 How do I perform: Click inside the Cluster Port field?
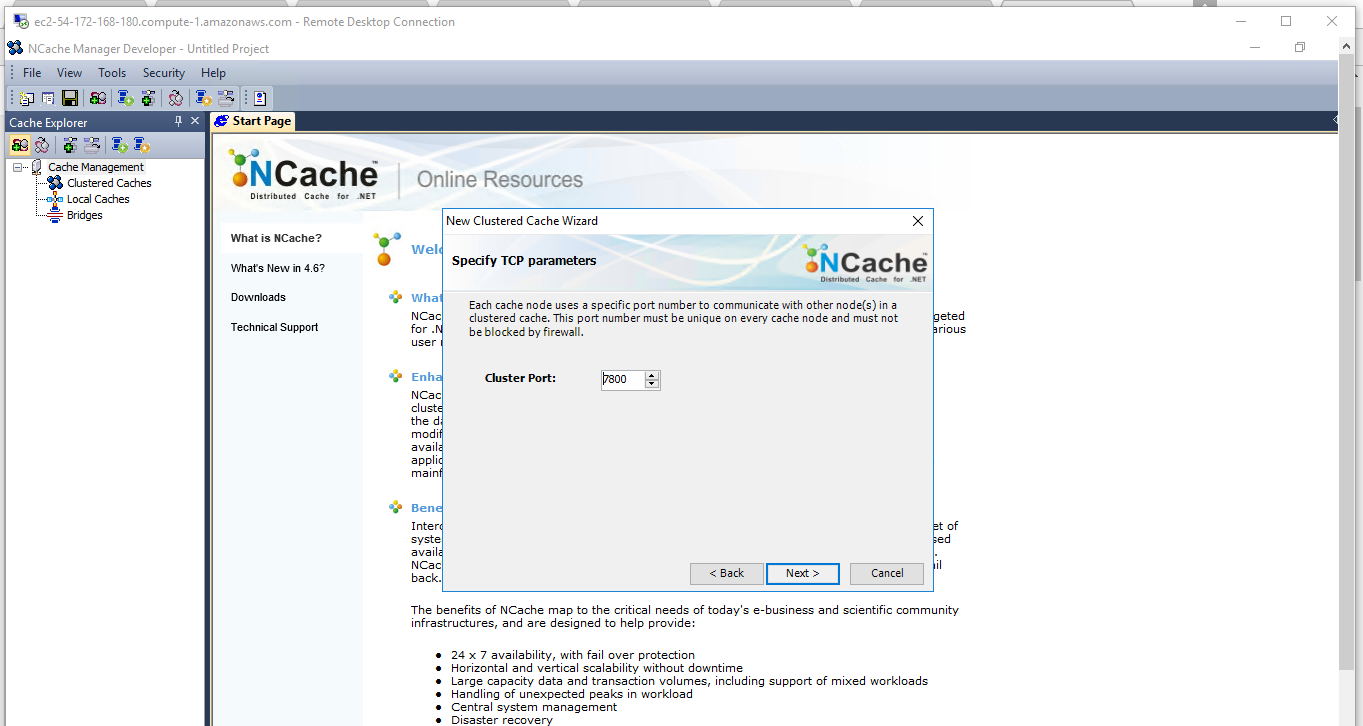coord(620,379)
